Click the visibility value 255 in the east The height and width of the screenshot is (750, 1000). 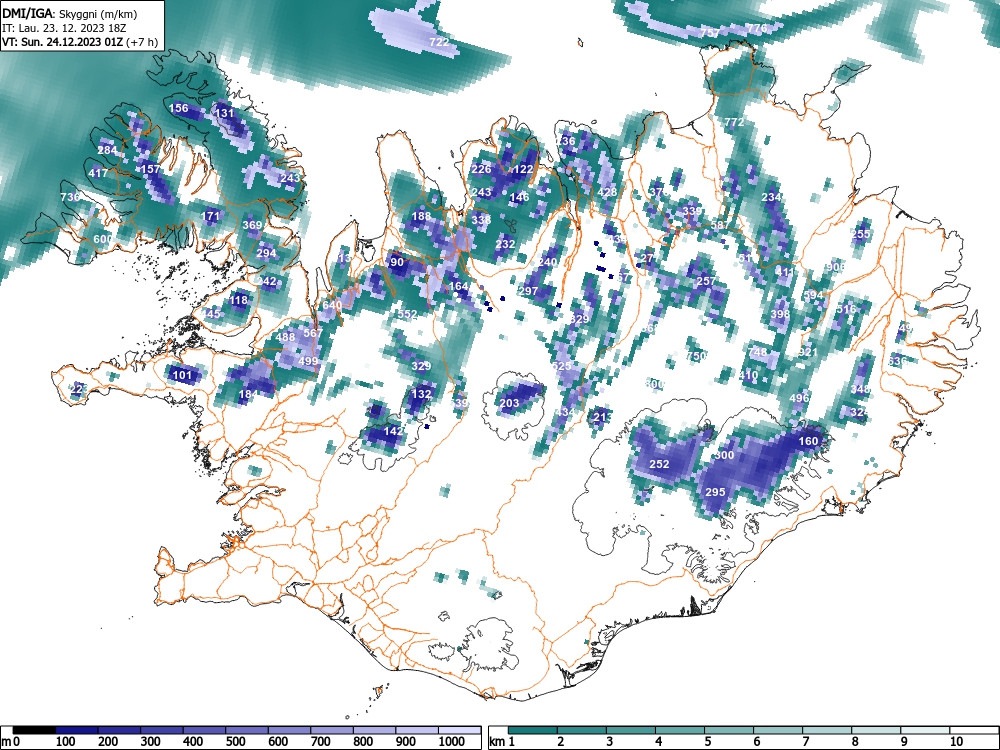pos(861,234)
